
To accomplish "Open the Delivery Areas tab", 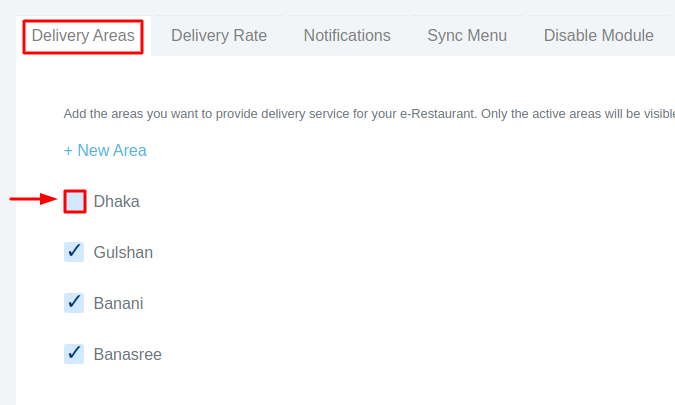I will point(83,36).
